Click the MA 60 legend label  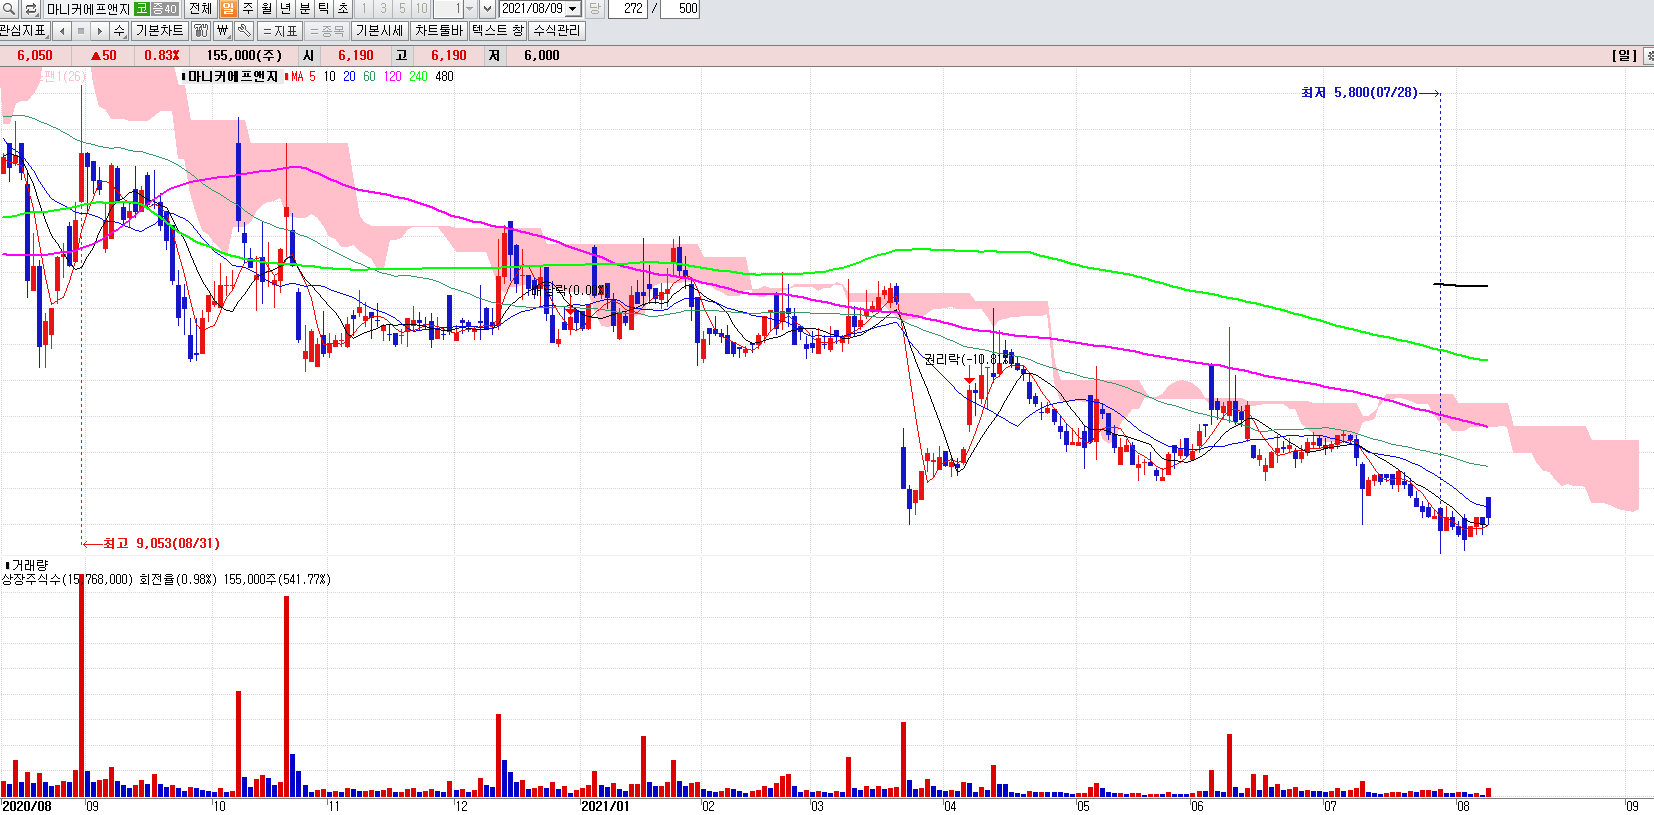[x=369, y=76]
